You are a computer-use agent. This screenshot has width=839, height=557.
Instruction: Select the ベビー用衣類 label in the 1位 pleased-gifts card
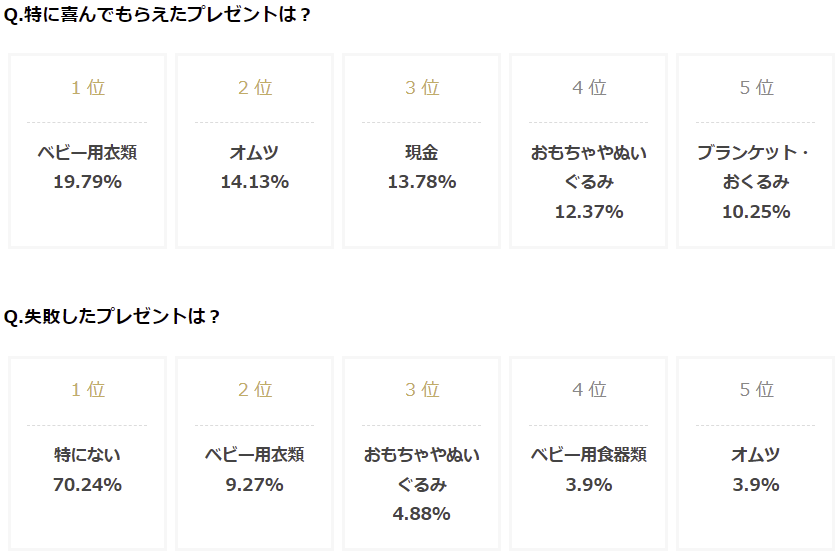click(x=87, y=153)
